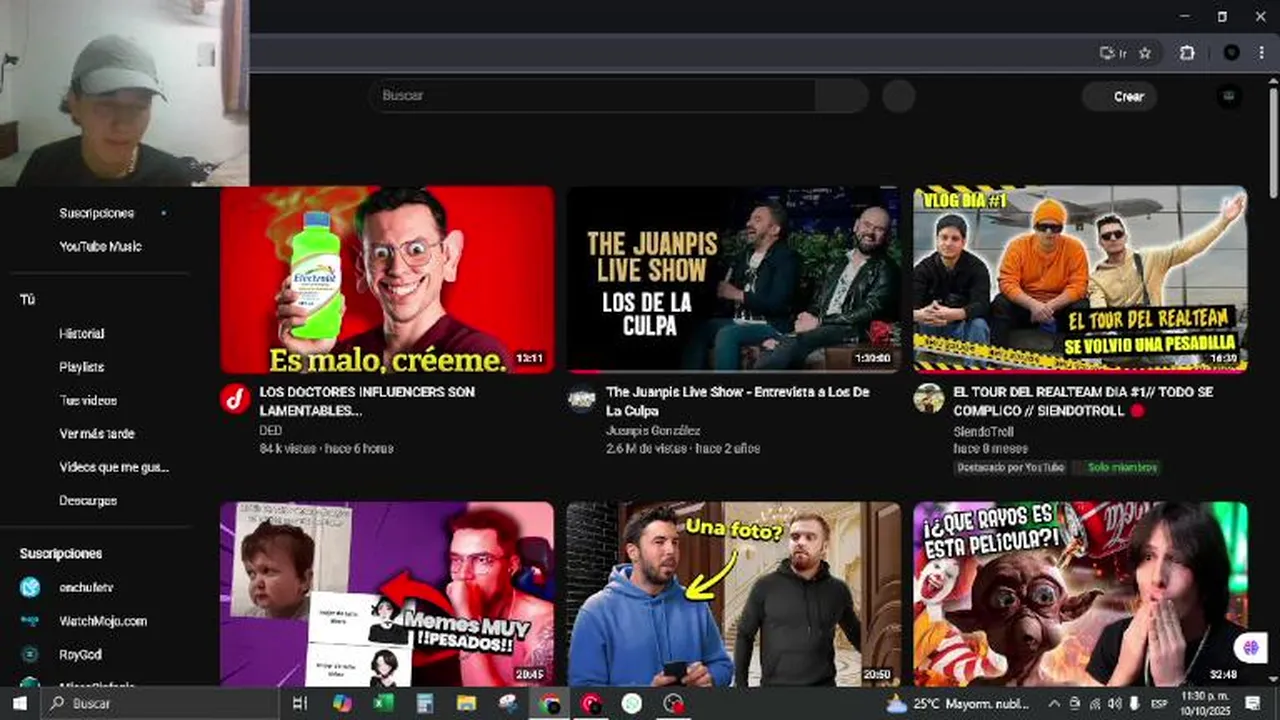Open Descargas in the sidebar
The height and width of the screenshot is (720, 1280).
pos(88,501)
